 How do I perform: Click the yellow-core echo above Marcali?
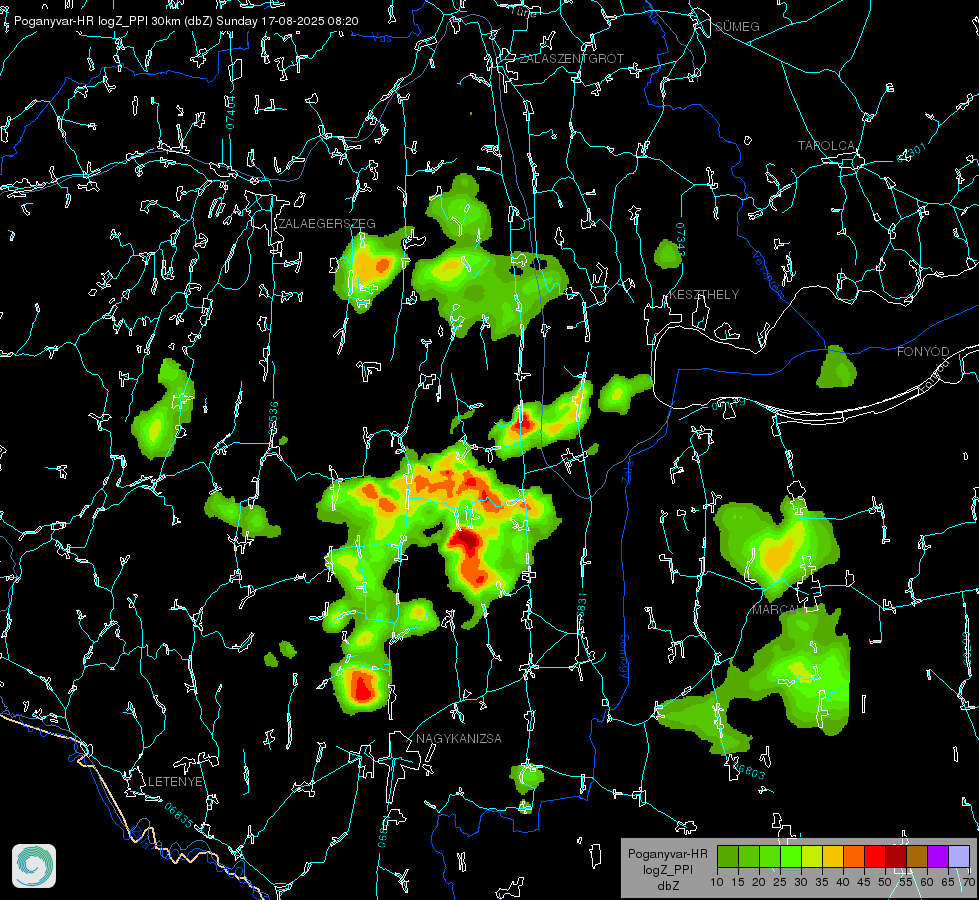(x=778, y=550)
